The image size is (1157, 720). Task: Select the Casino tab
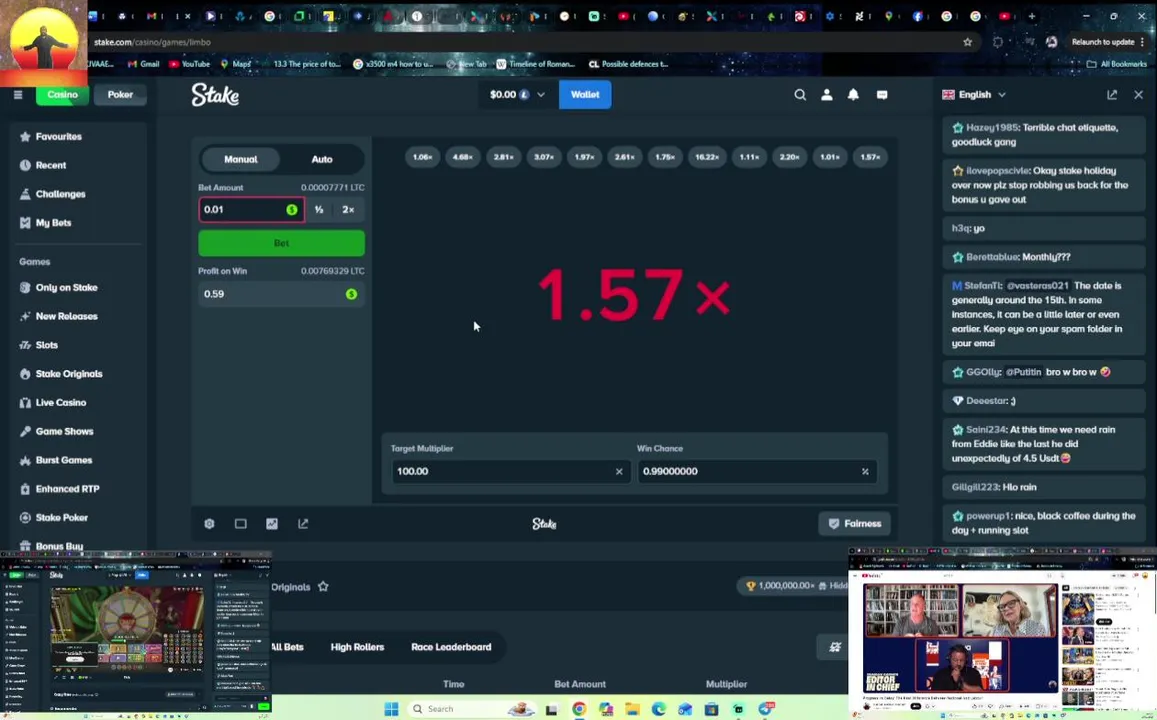(x=62, y=94)
